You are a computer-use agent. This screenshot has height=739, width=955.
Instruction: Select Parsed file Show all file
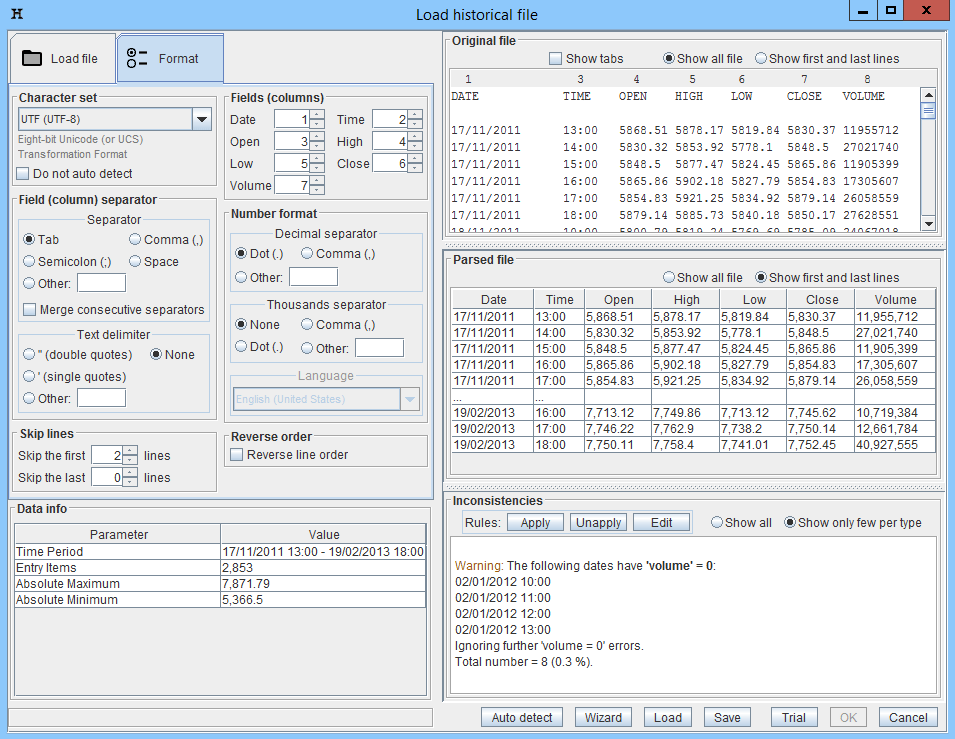click(x=669, y=277)
